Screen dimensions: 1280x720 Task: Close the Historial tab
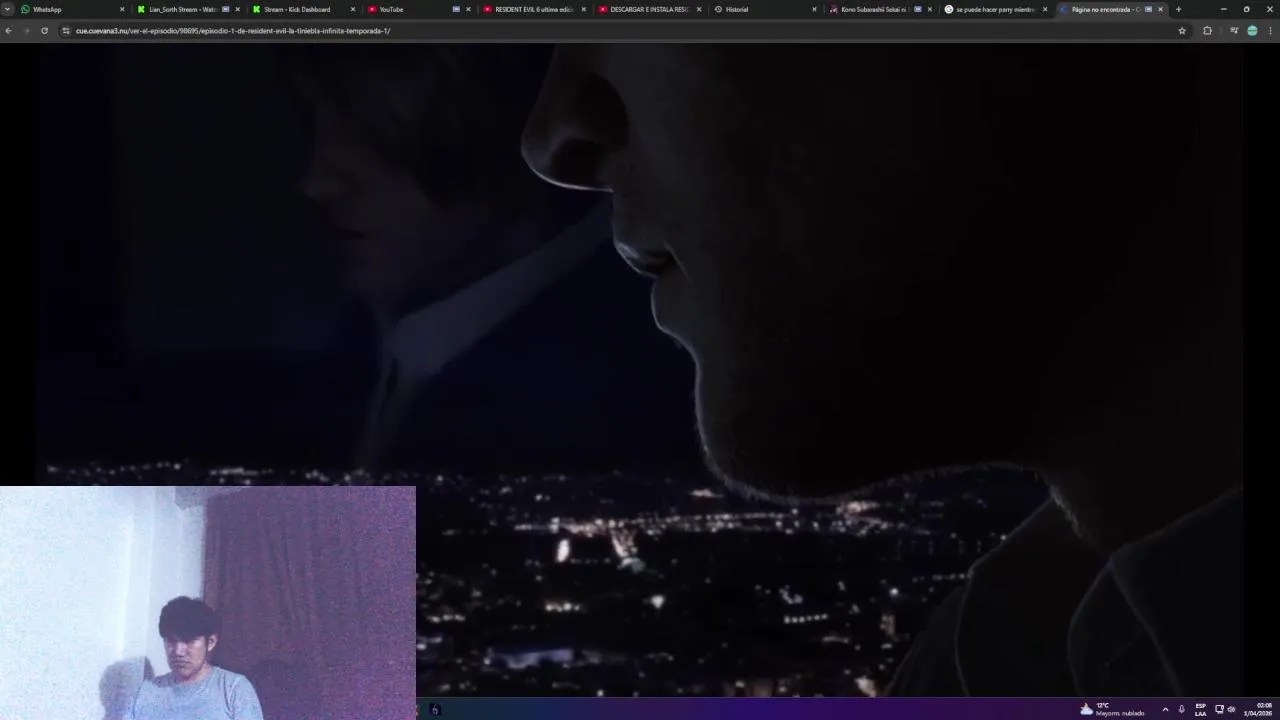click(814, 9)
